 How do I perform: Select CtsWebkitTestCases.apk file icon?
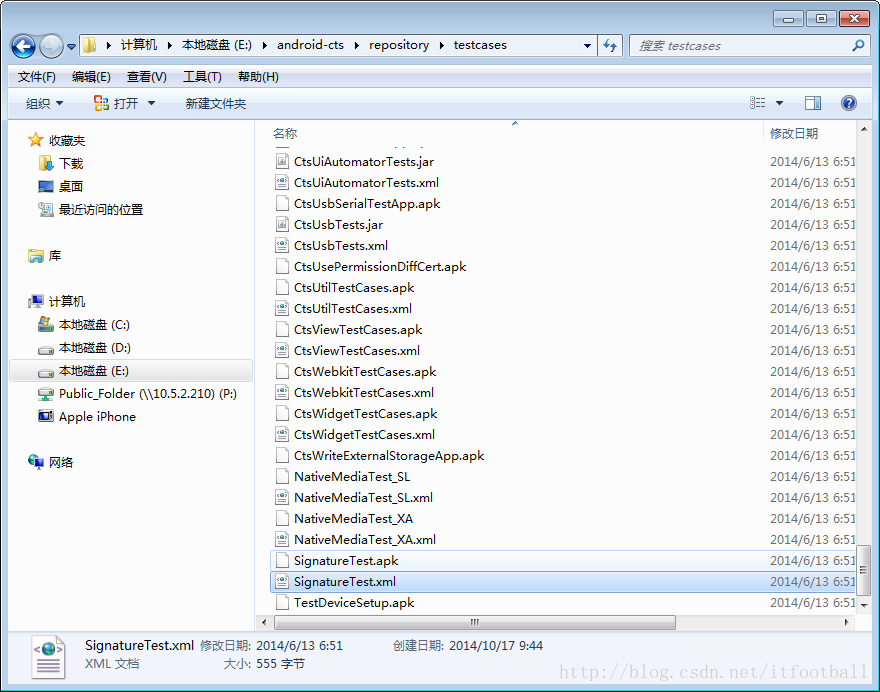282,372
